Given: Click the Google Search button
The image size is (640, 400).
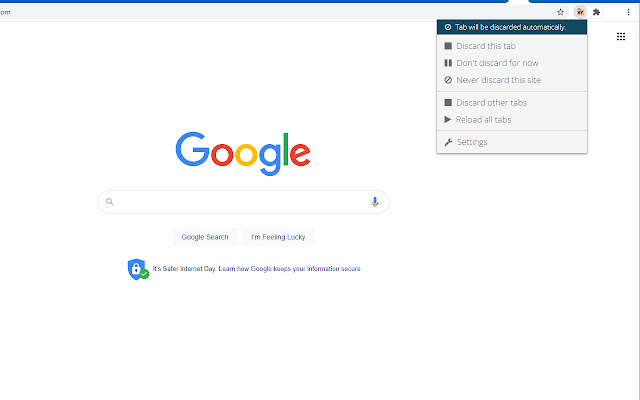Looking at the screenshot, I should 205,237.
